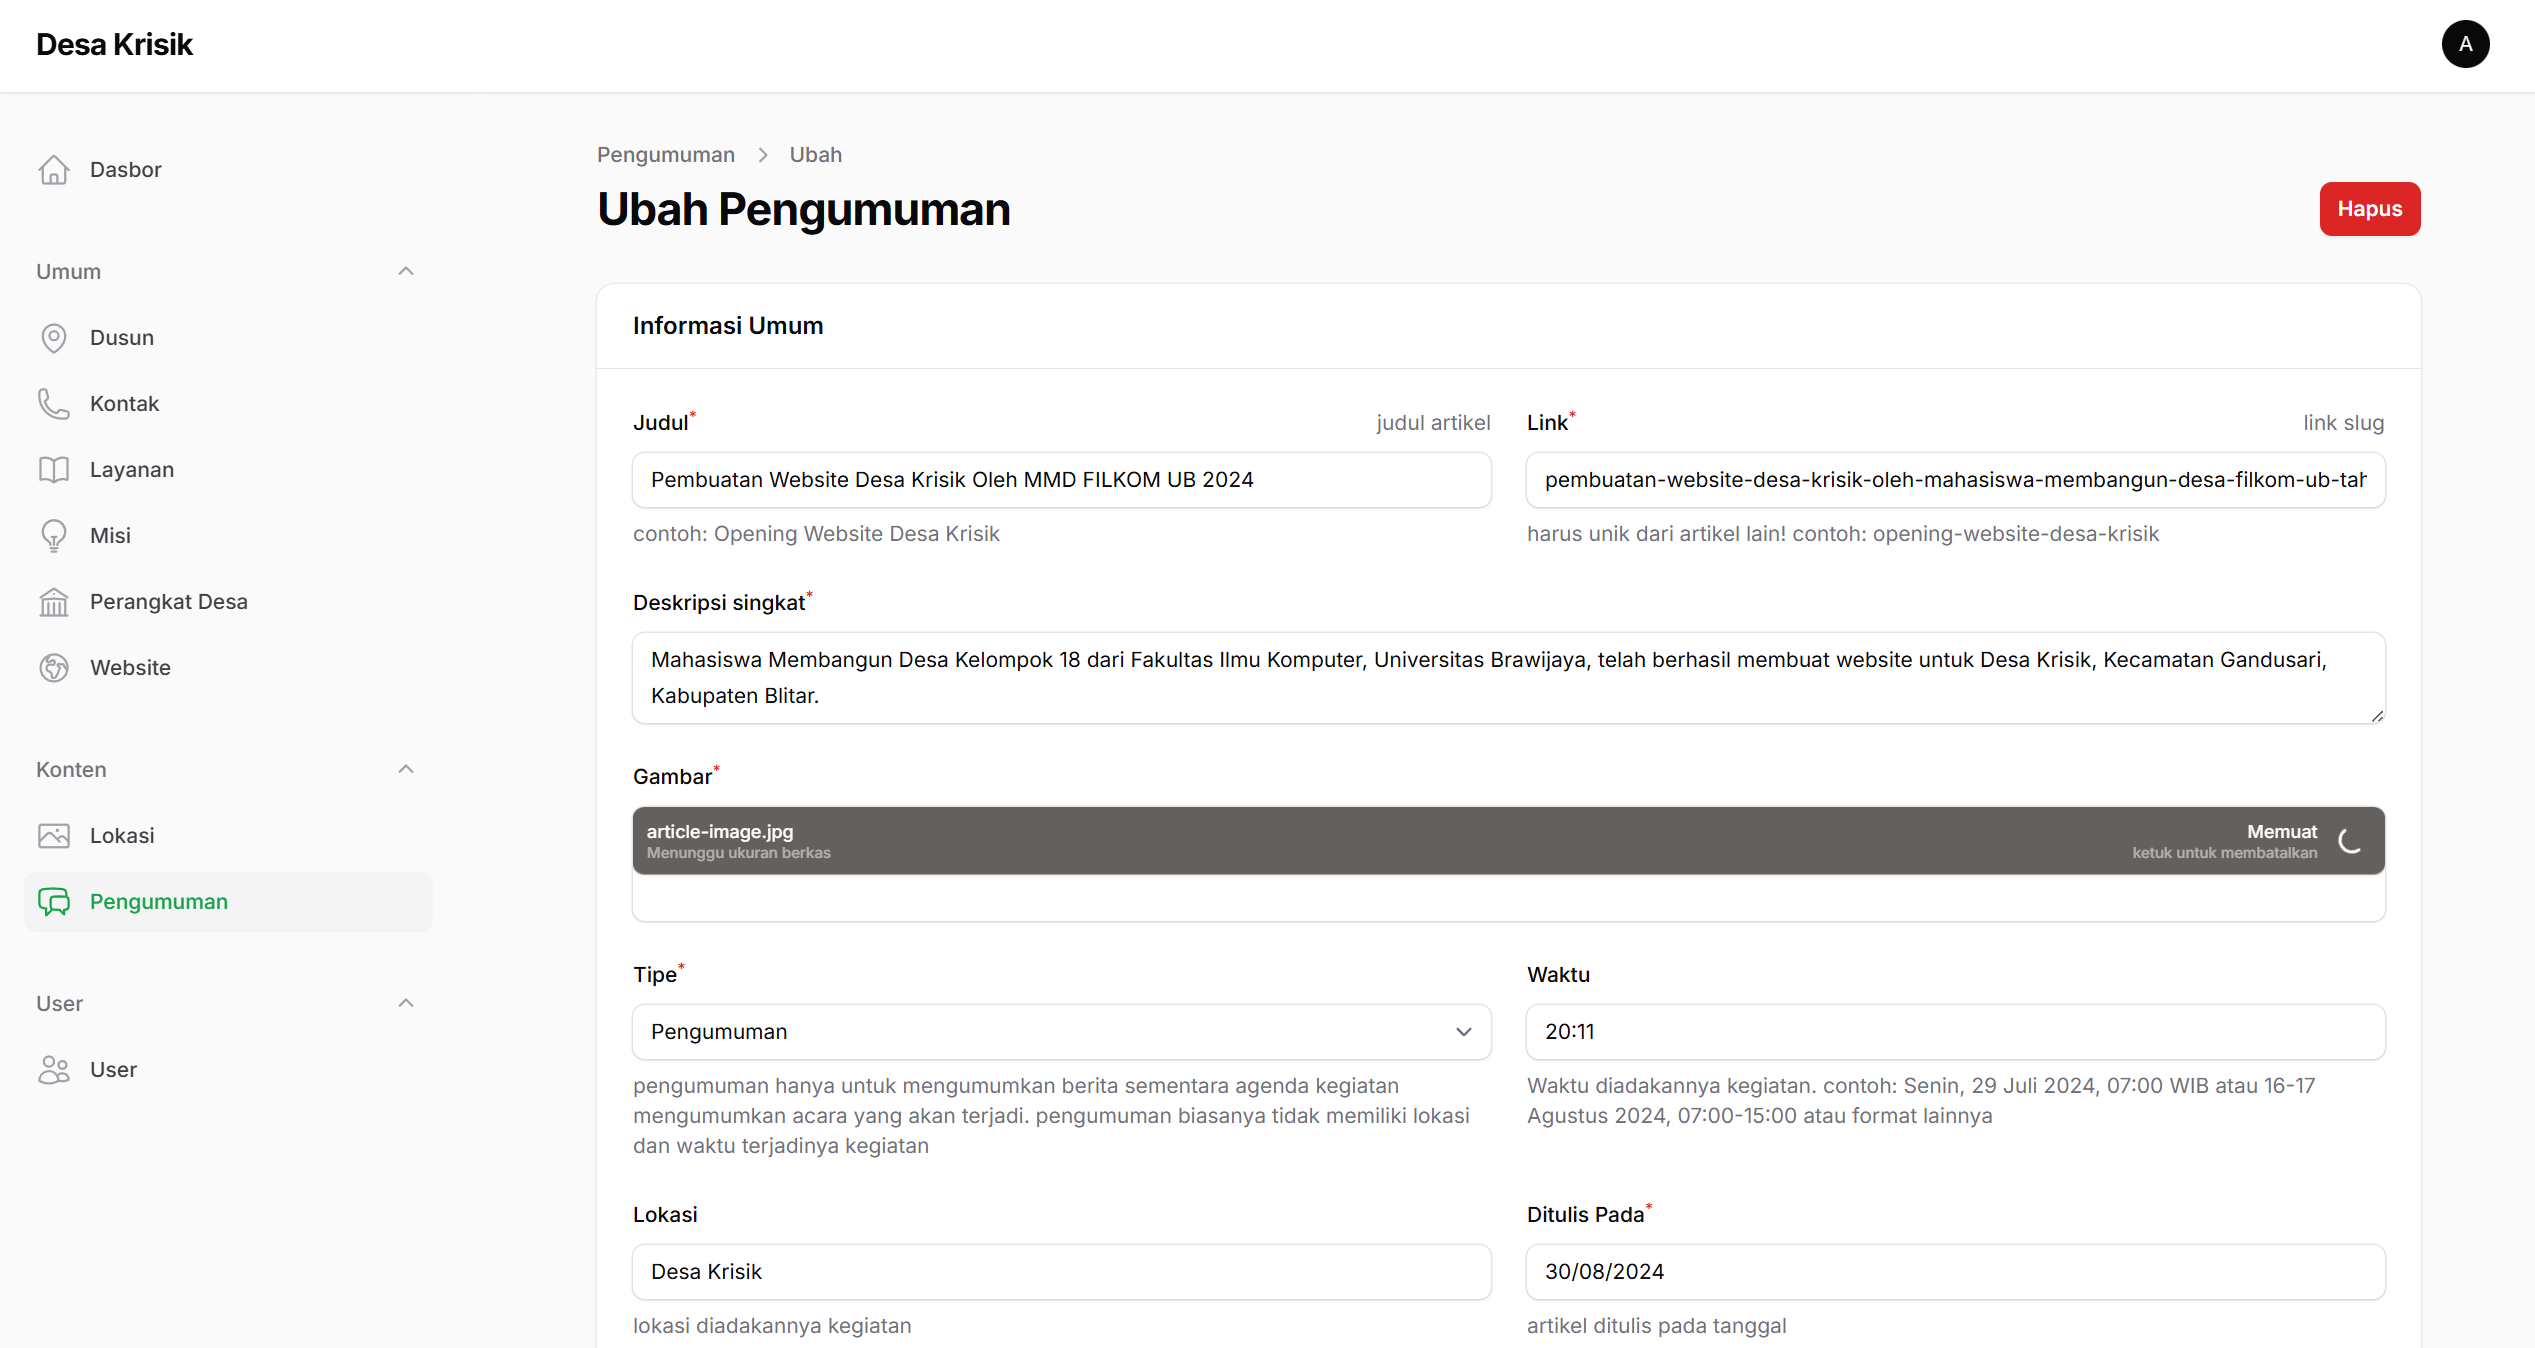Focus the Judul input field
The image size is (2535, 1348).
pyautogui.click(x=1062, y=480)
